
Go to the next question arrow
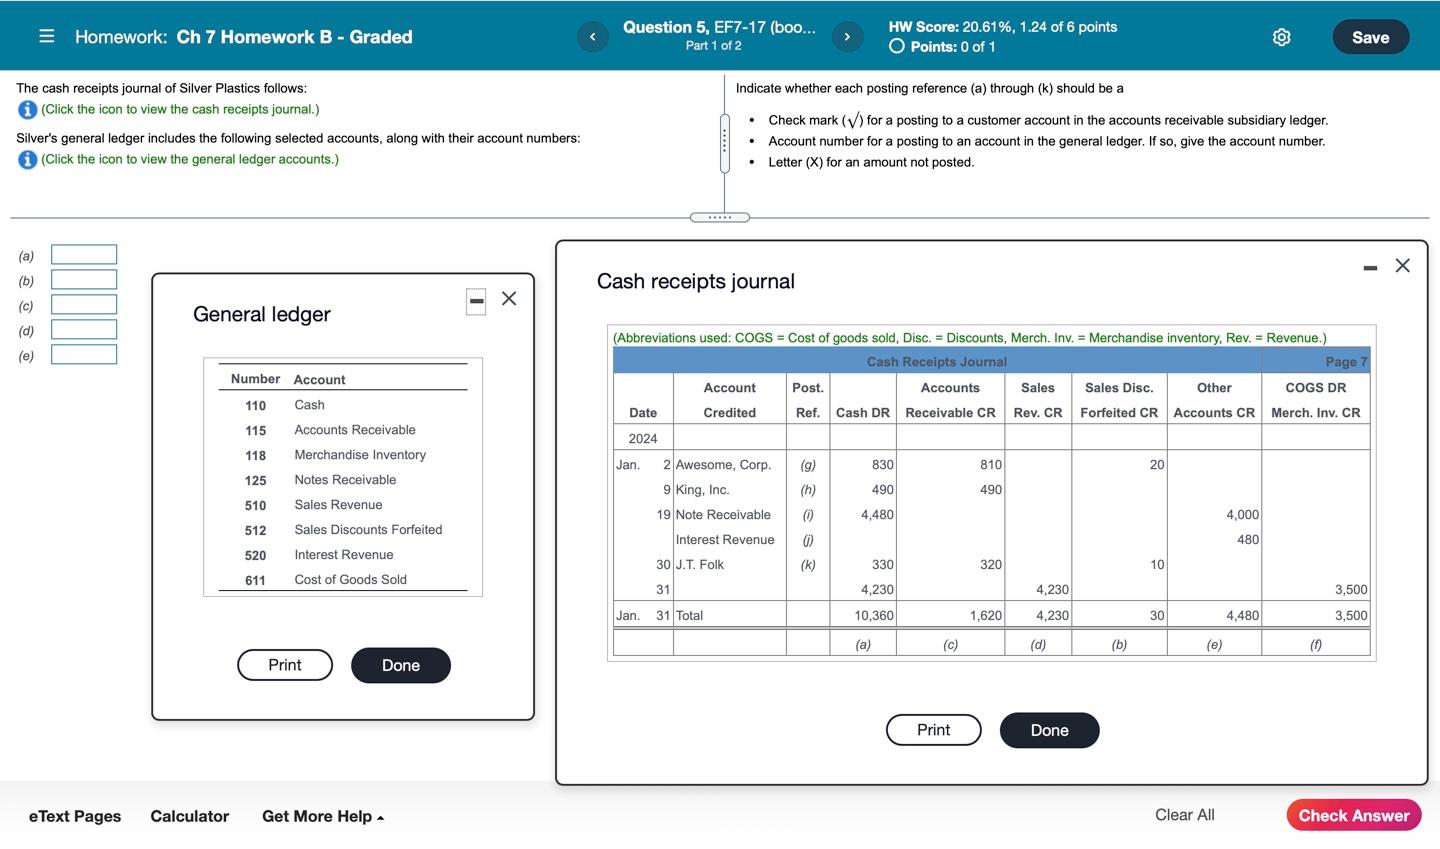[847, 37]
